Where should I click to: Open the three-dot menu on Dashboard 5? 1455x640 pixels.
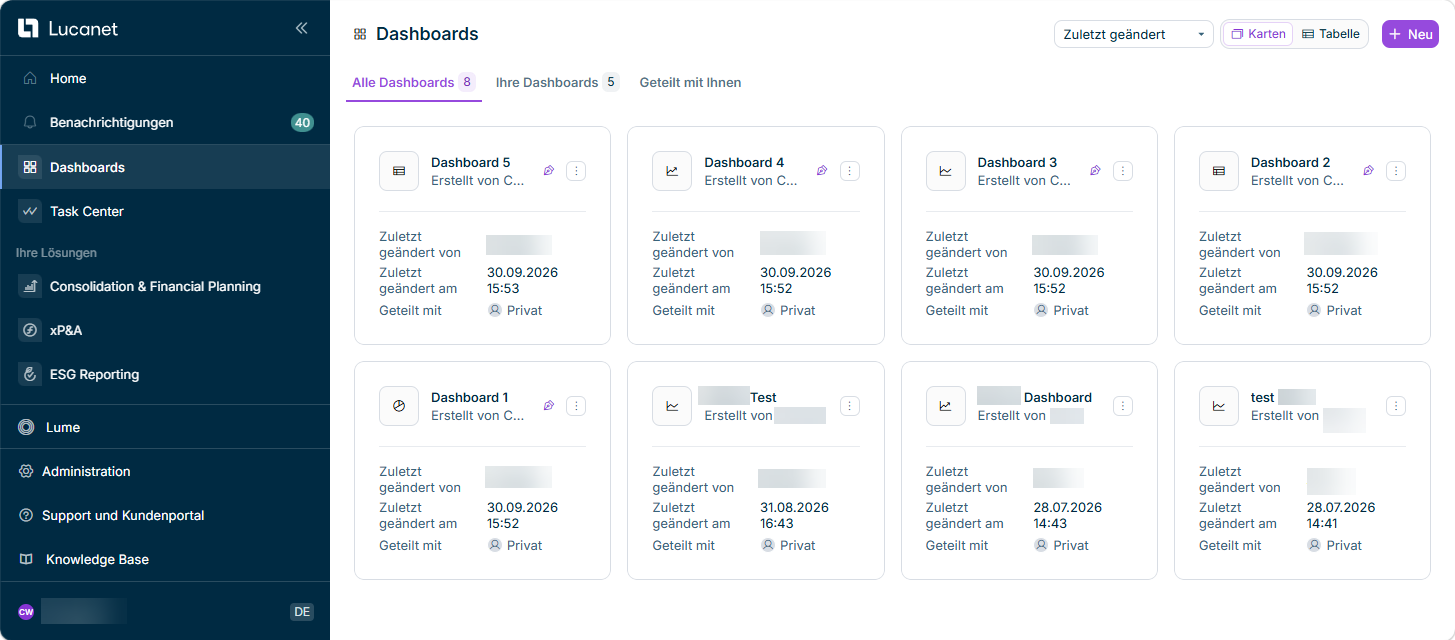pyautogui.click(x=576, y=171)
